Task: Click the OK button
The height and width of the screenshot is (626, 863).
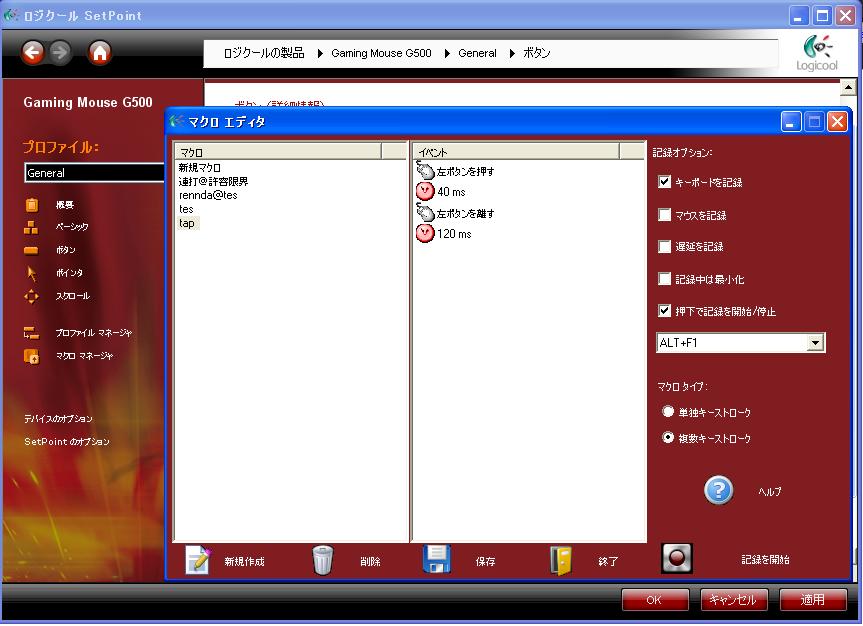Action: click(x=655, y=600)
